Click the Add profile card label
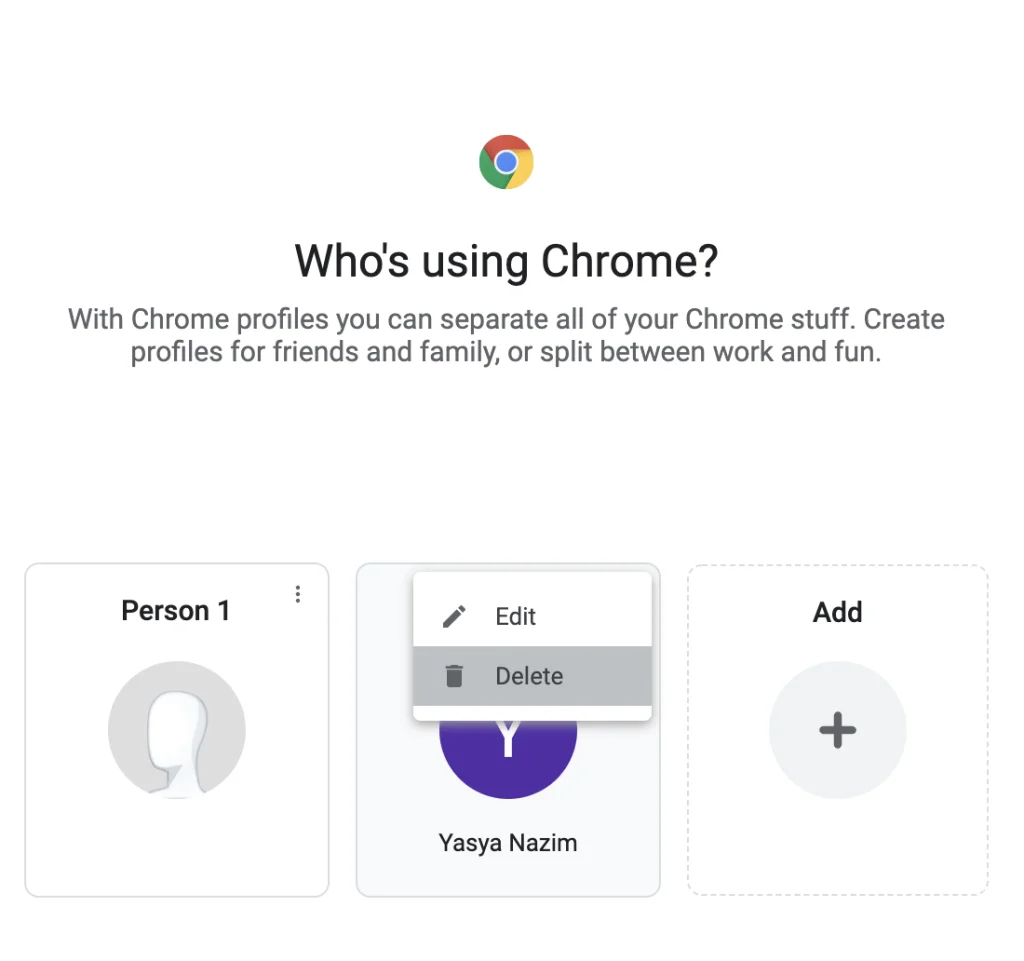This screenshot has height=961, width=1024. [837, 612]
